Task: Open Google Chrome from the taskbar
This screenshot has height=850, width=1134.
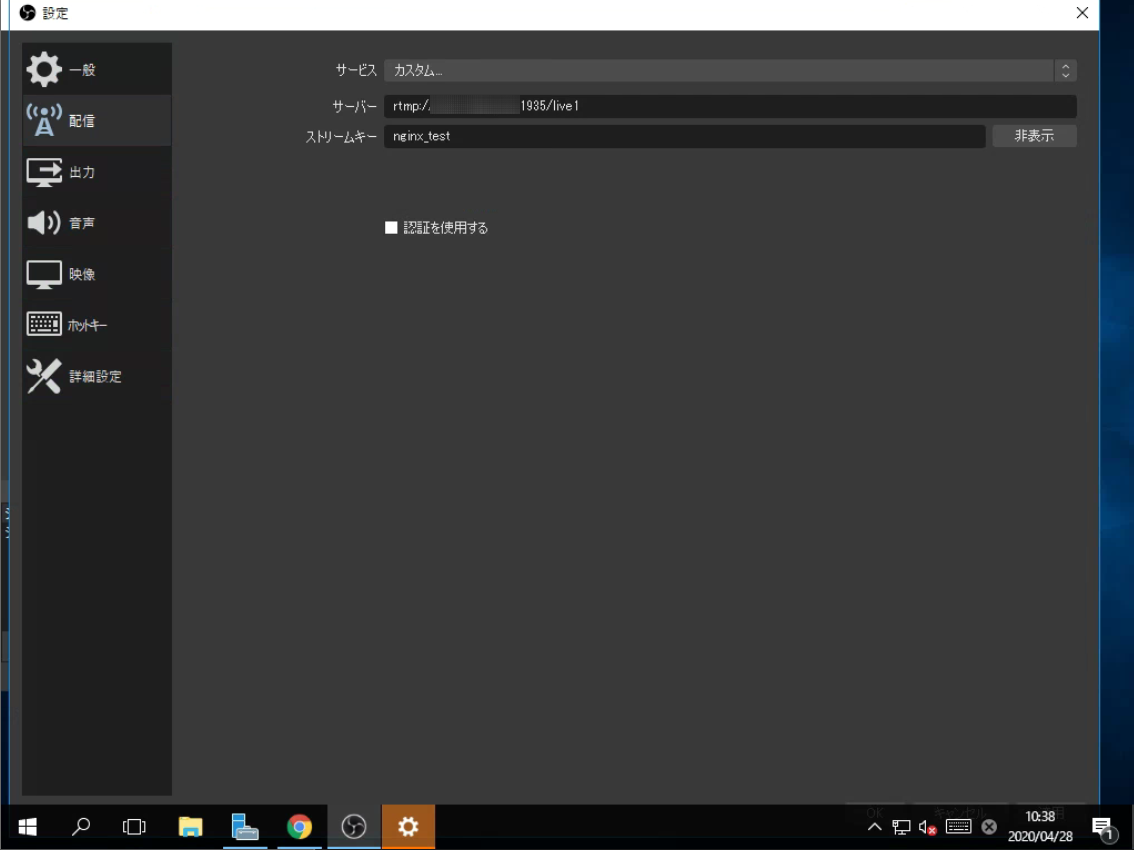Action: (299, 827)
